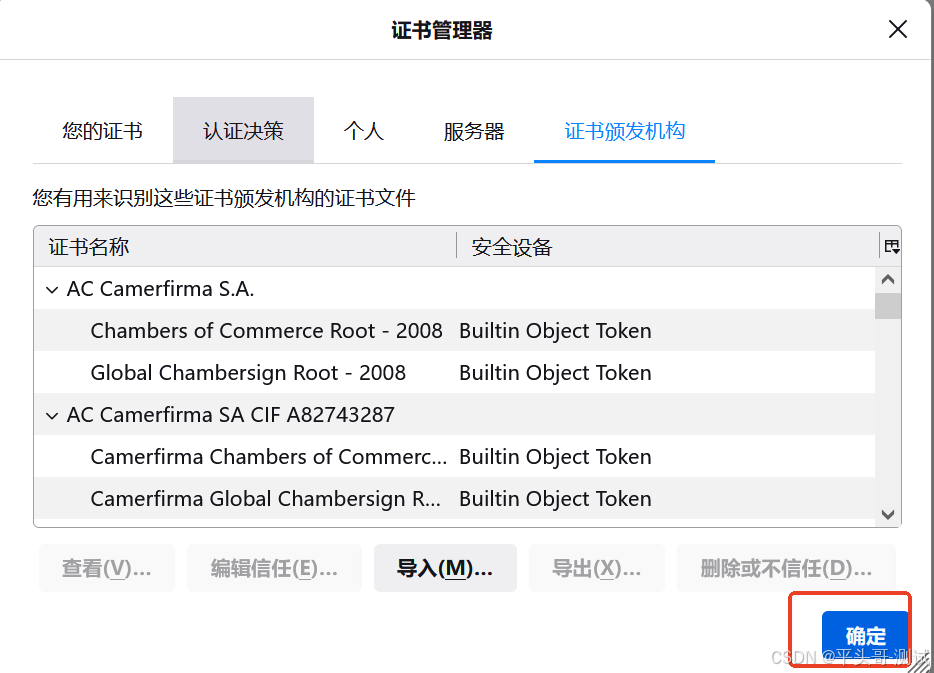Click the 删除或不信任(D)... button
This screenshot has height=673, width=934.
coord(786,568)
